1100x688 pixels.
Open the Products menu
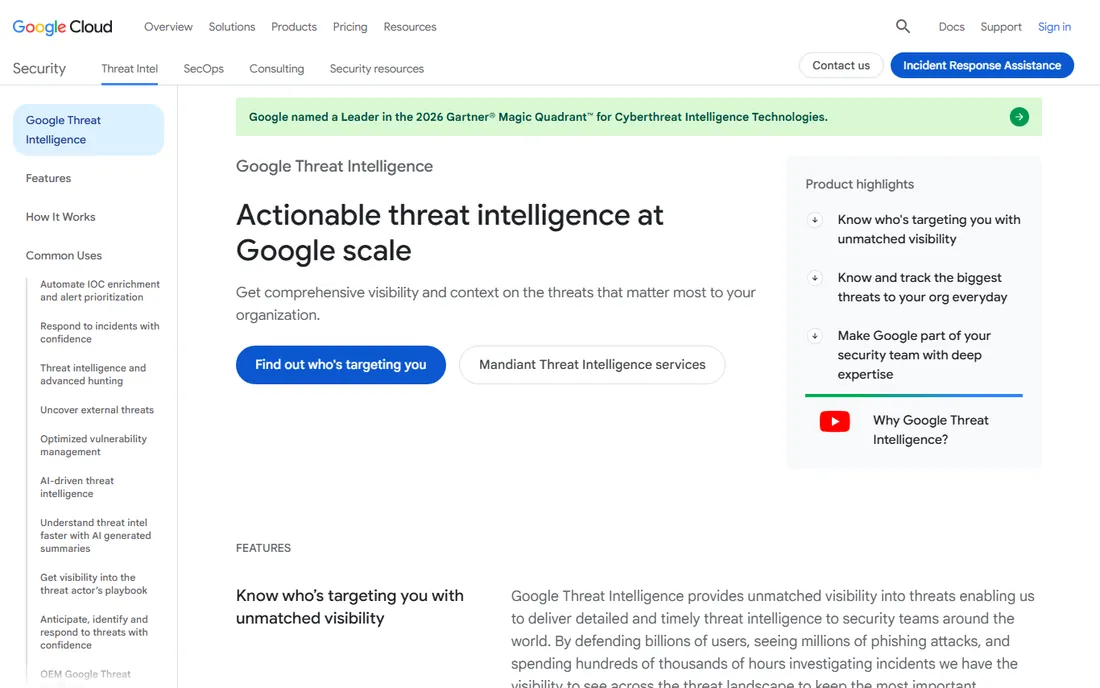[x=294, y=27]
